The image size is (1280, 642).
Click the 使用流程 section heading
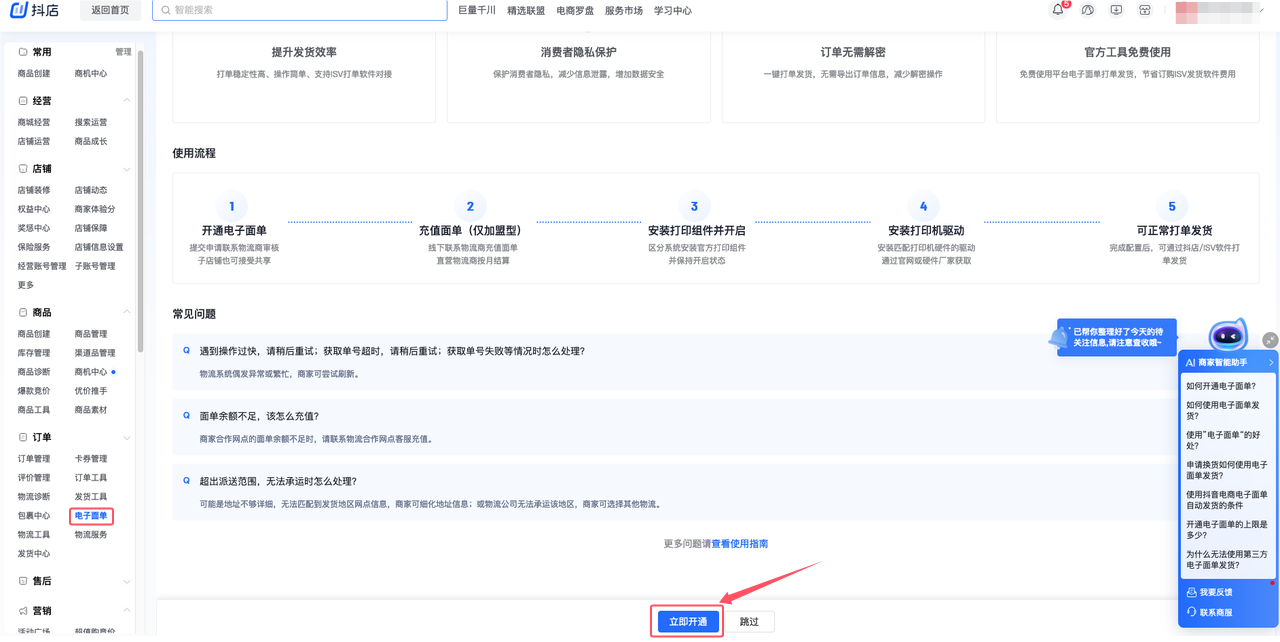[x=194, y=153]
